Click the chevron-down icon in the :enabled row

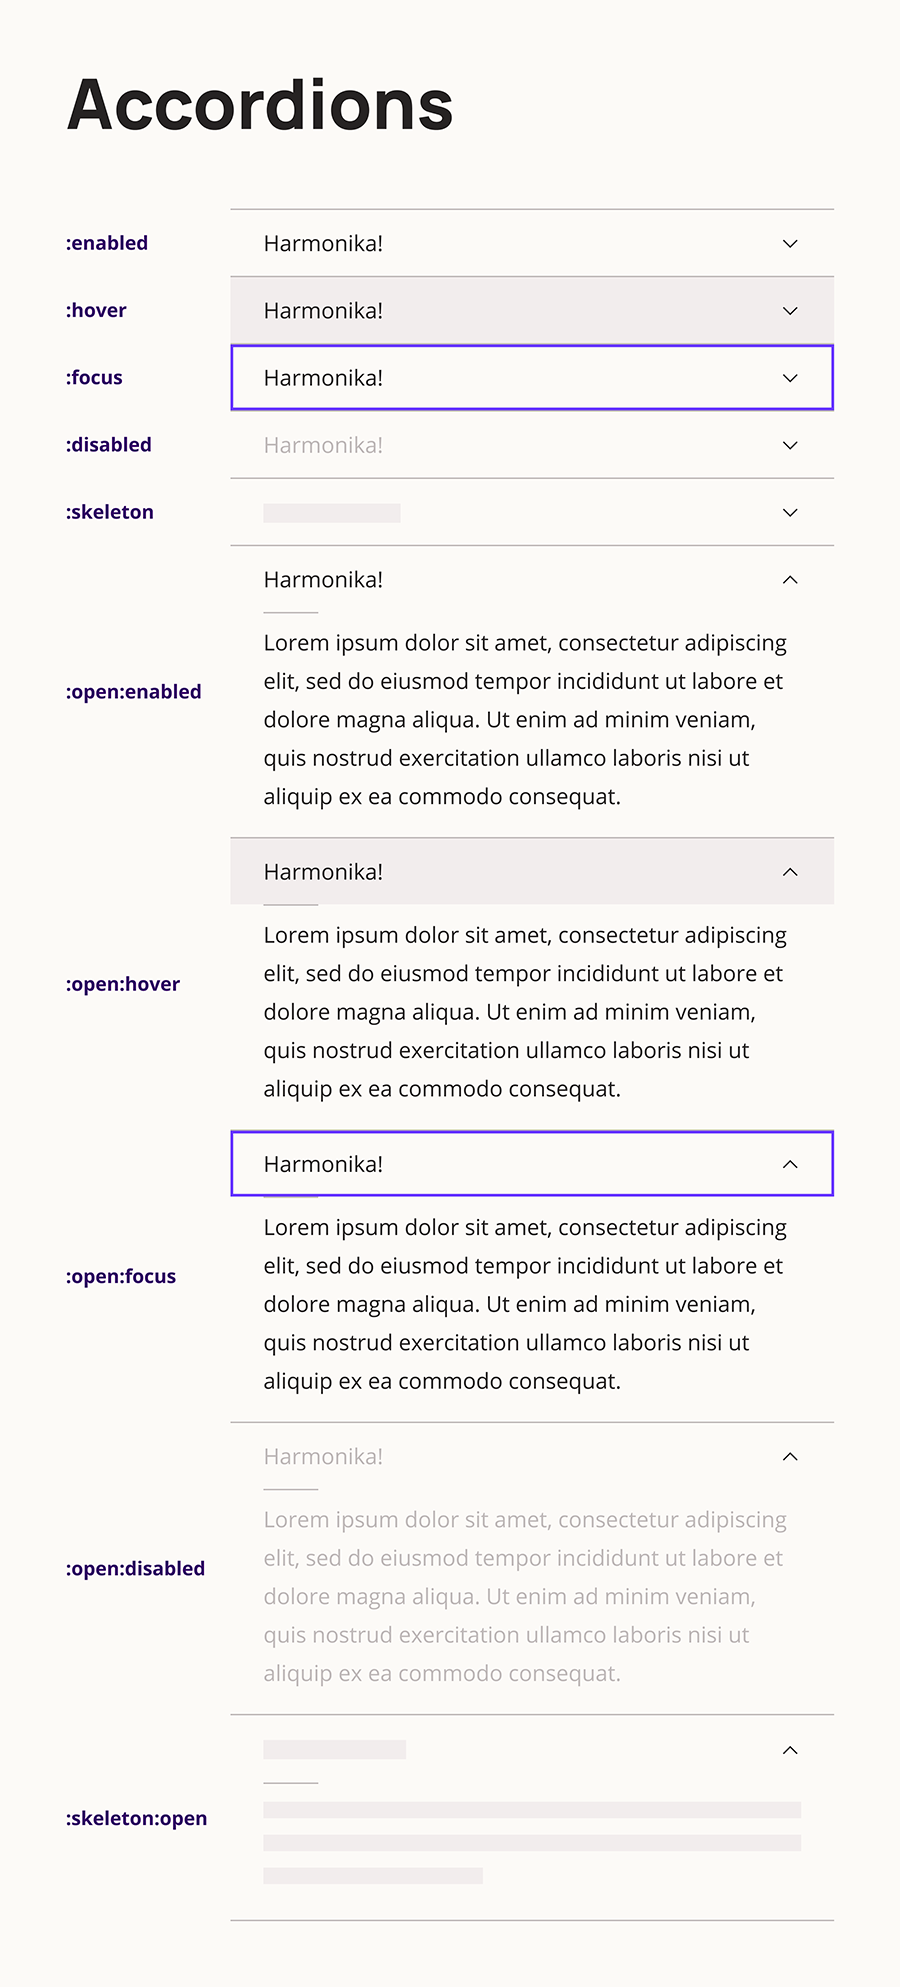pyautogui.click(x=790, y=244)
